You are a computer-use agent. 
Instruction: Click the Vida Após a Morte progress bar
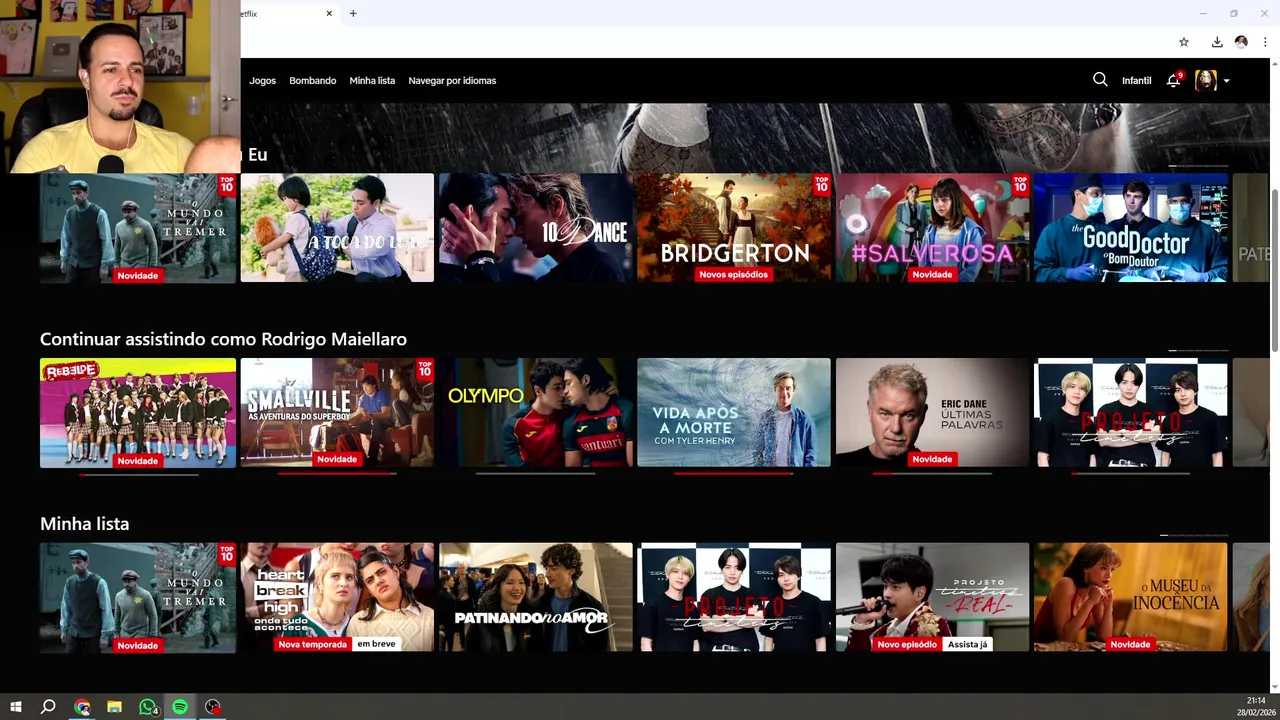tap(734, 473)
